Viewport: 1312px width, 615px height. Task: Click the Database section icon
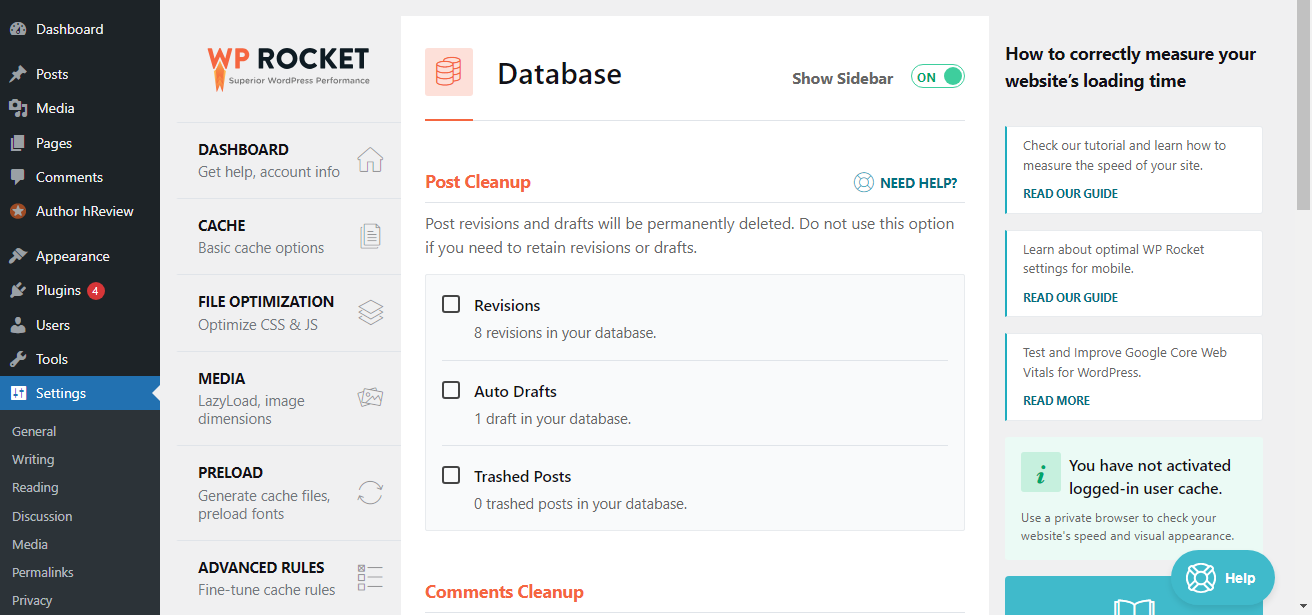pyautogui.click(x=449, y=73)
